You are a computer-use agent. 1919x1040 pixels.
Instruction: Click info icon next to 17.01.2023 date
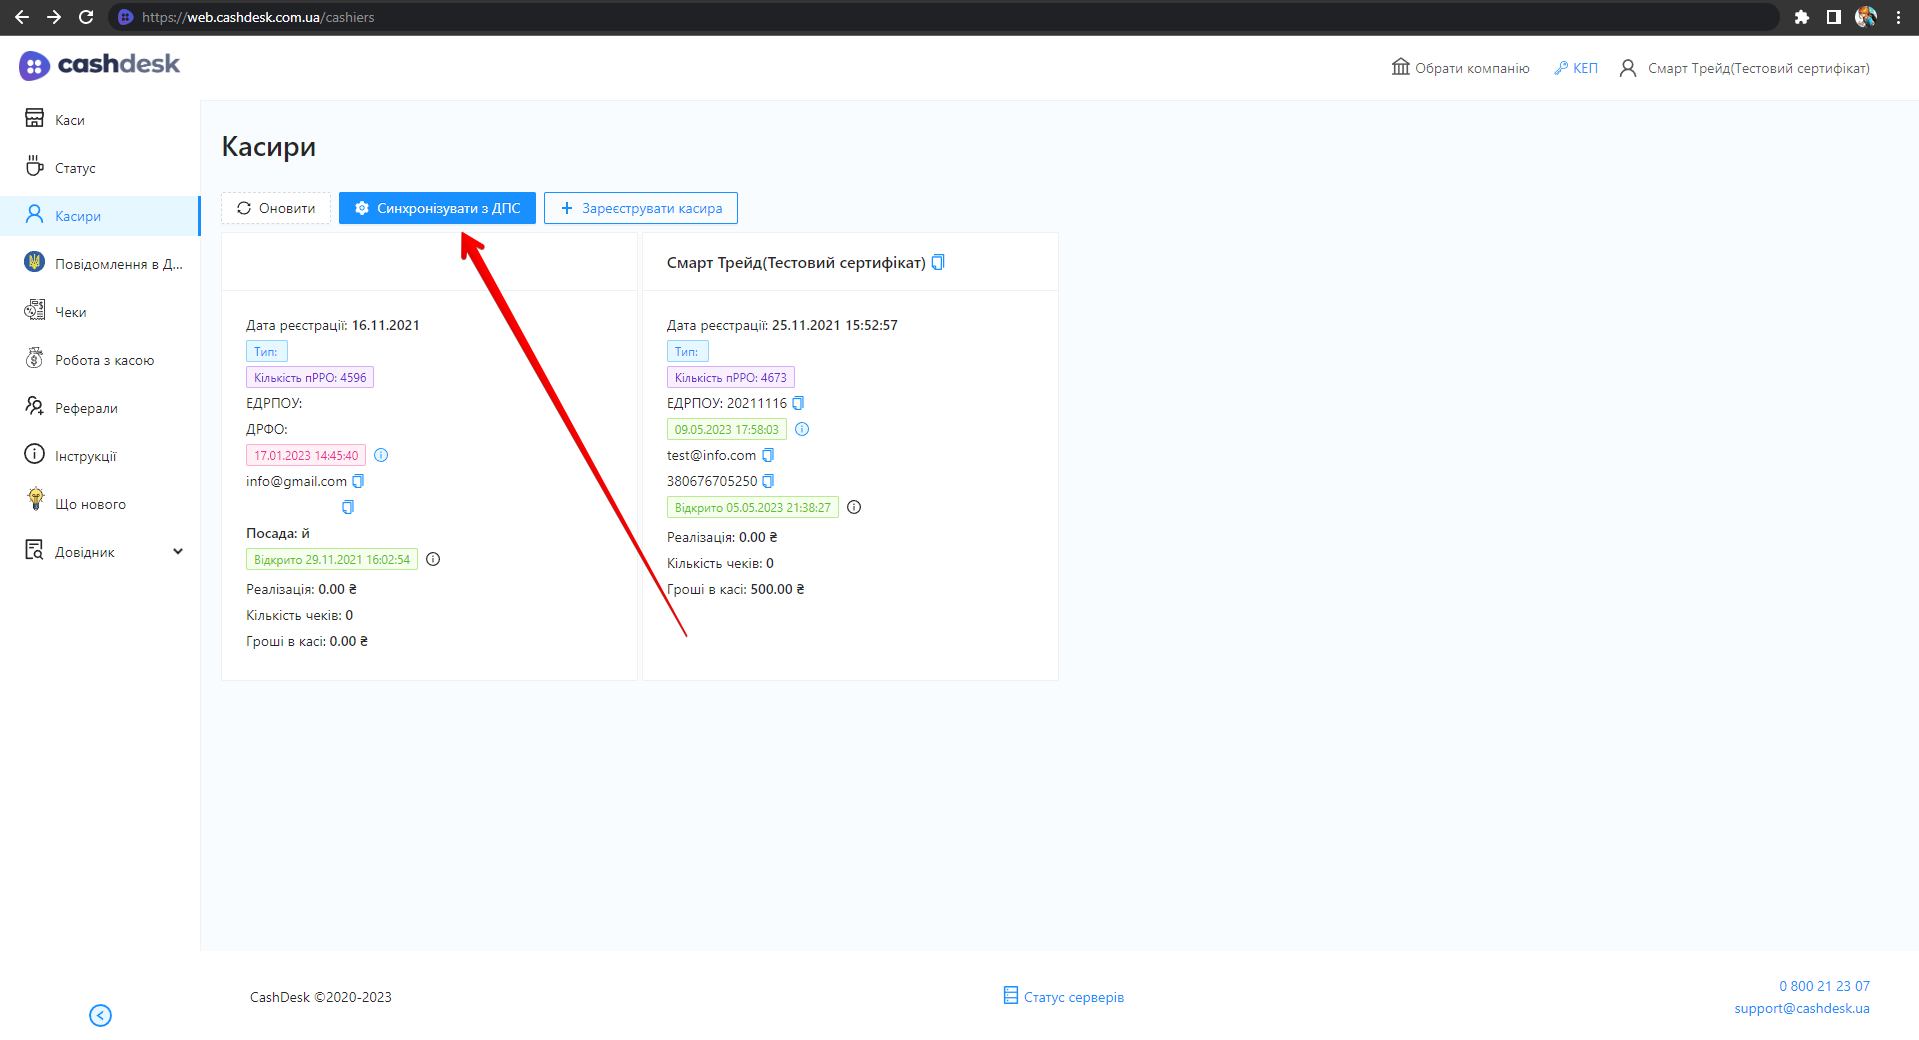point(381,455)
